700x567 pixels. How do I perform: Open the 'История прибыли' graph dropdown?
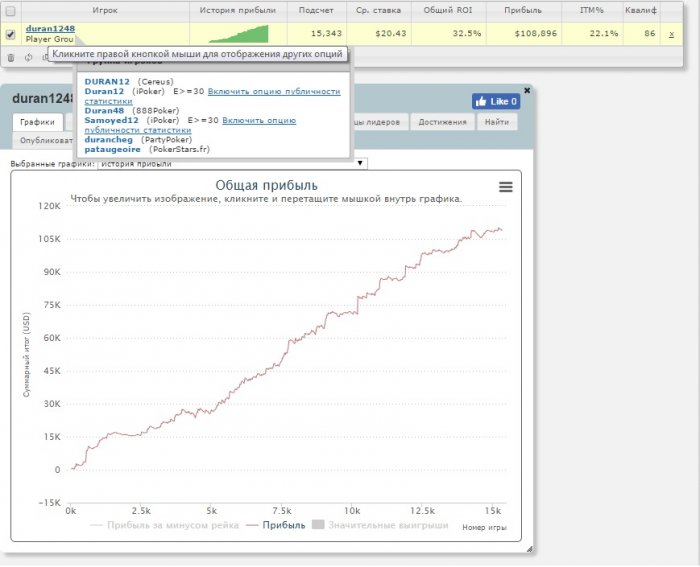tap(232, 163)
